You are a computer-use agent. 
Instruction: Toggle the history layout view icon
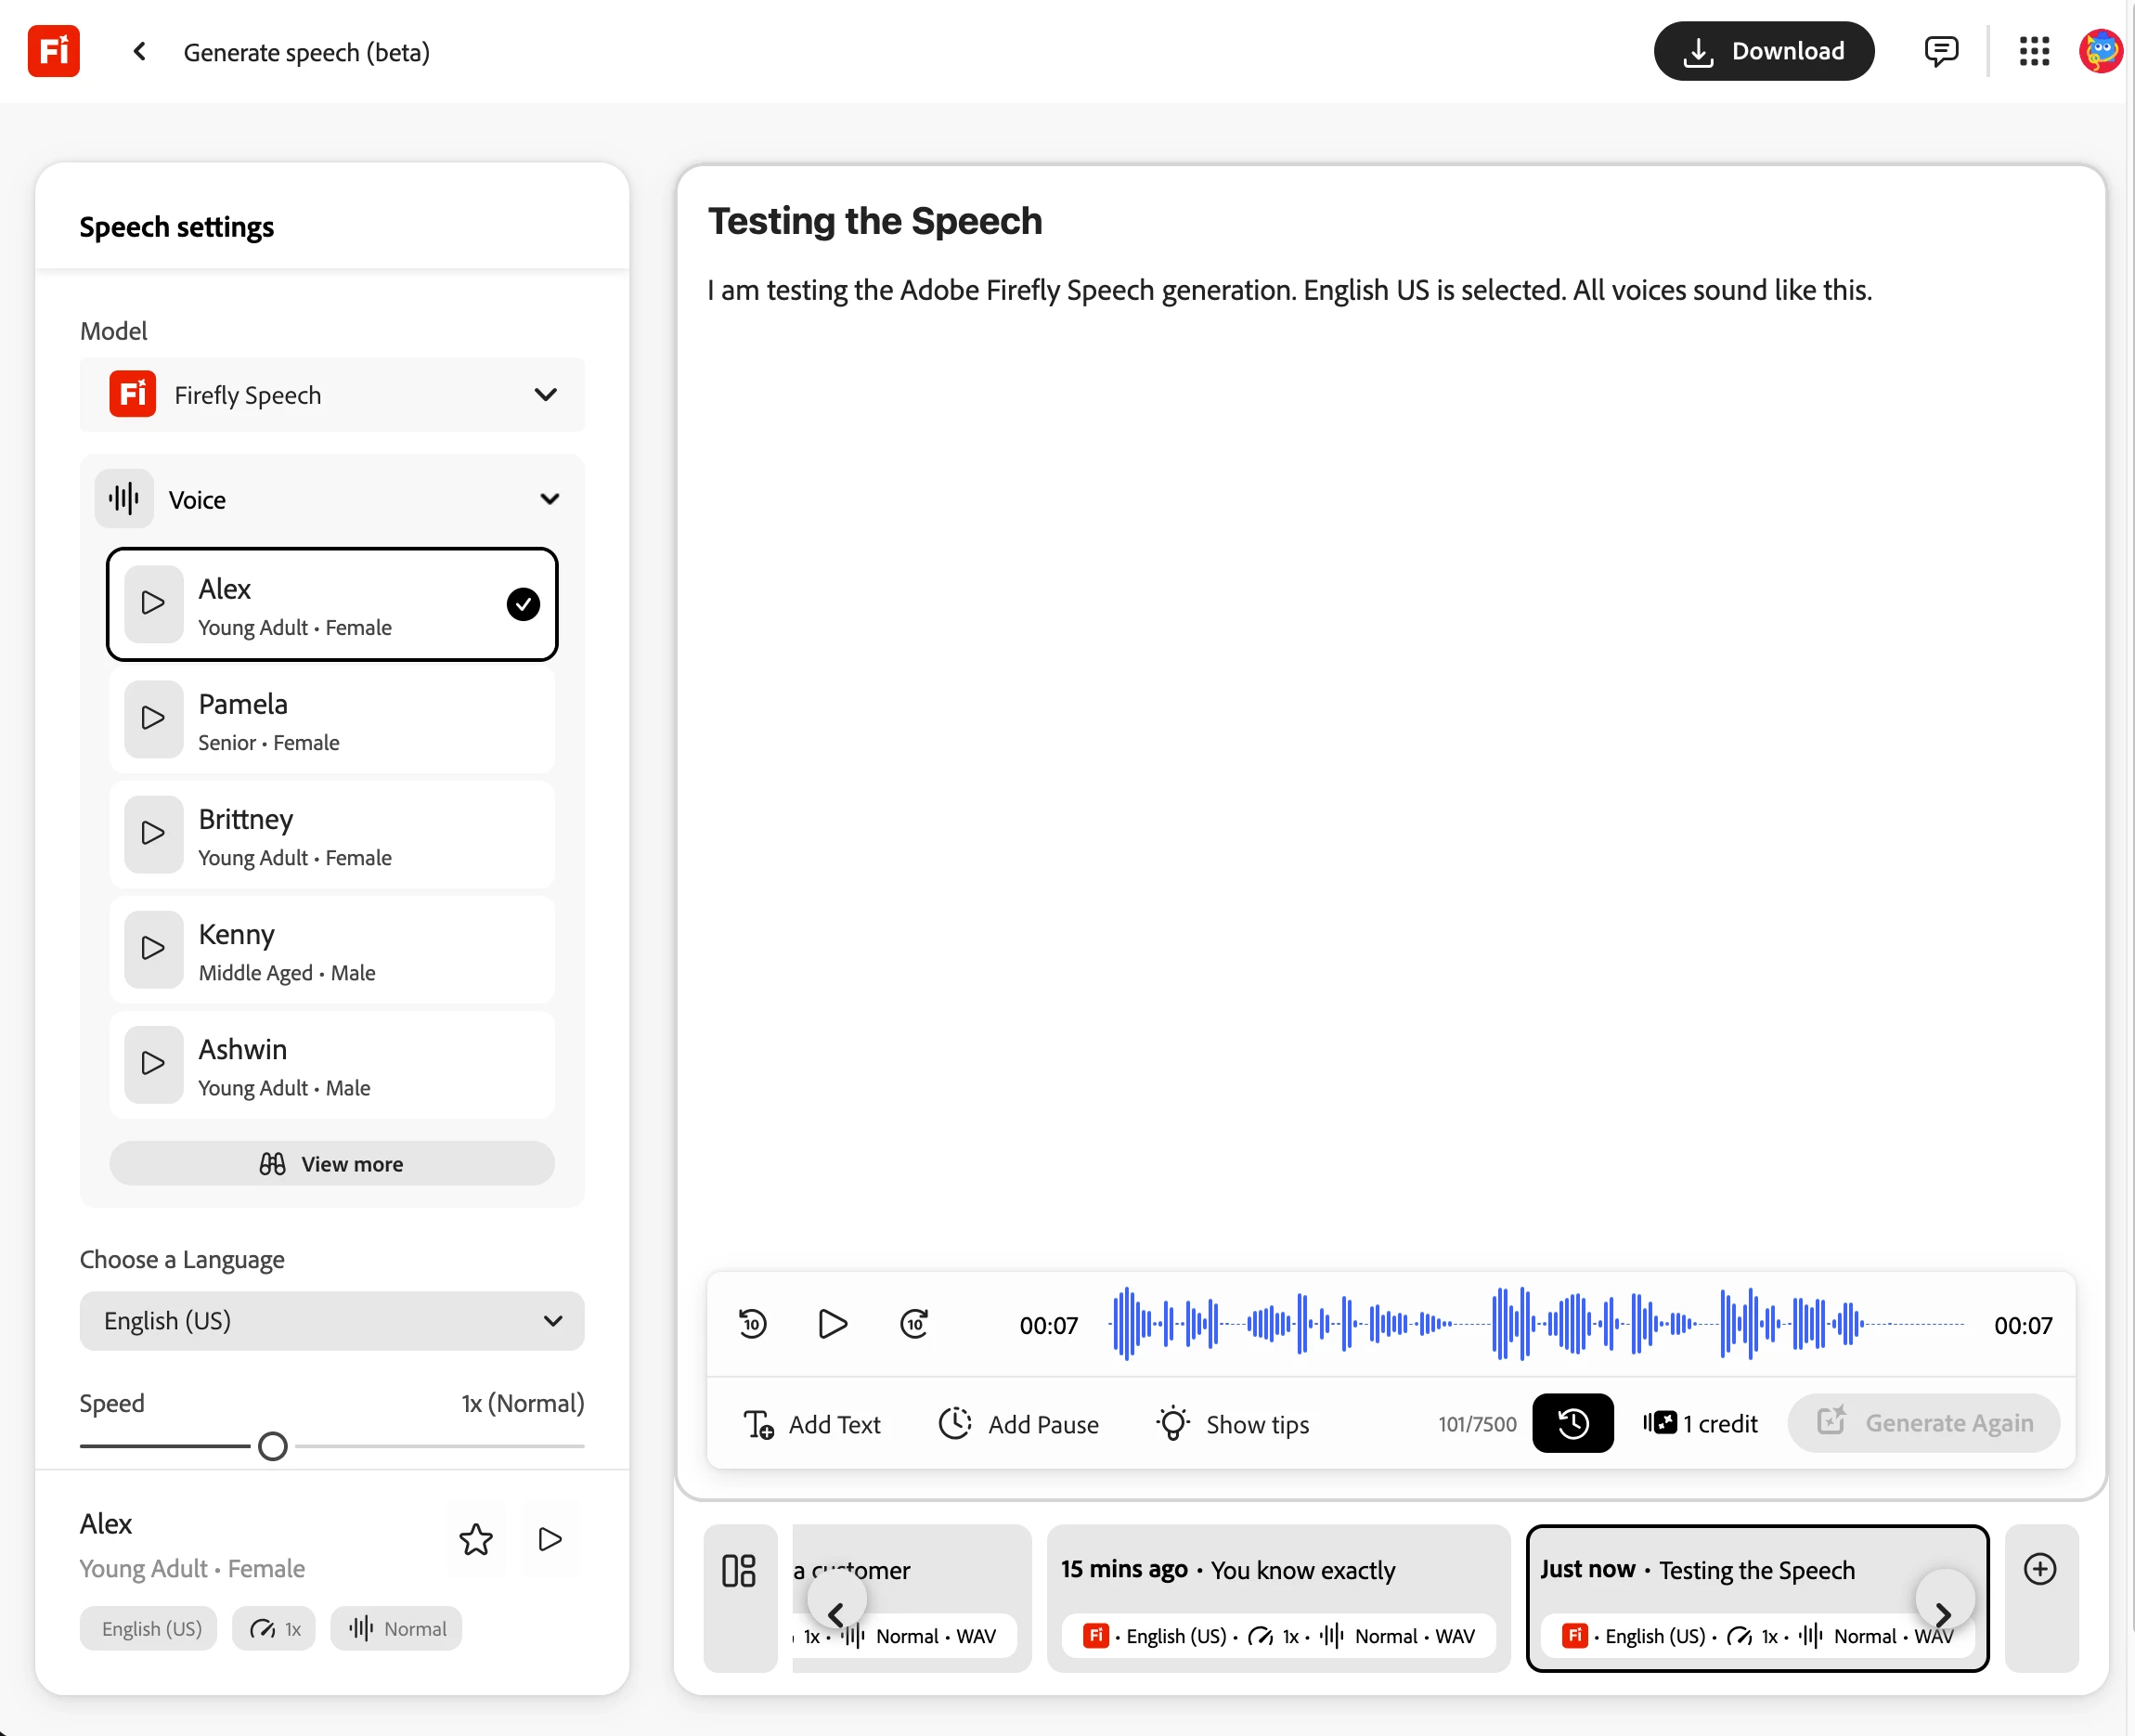[739, 1571]
